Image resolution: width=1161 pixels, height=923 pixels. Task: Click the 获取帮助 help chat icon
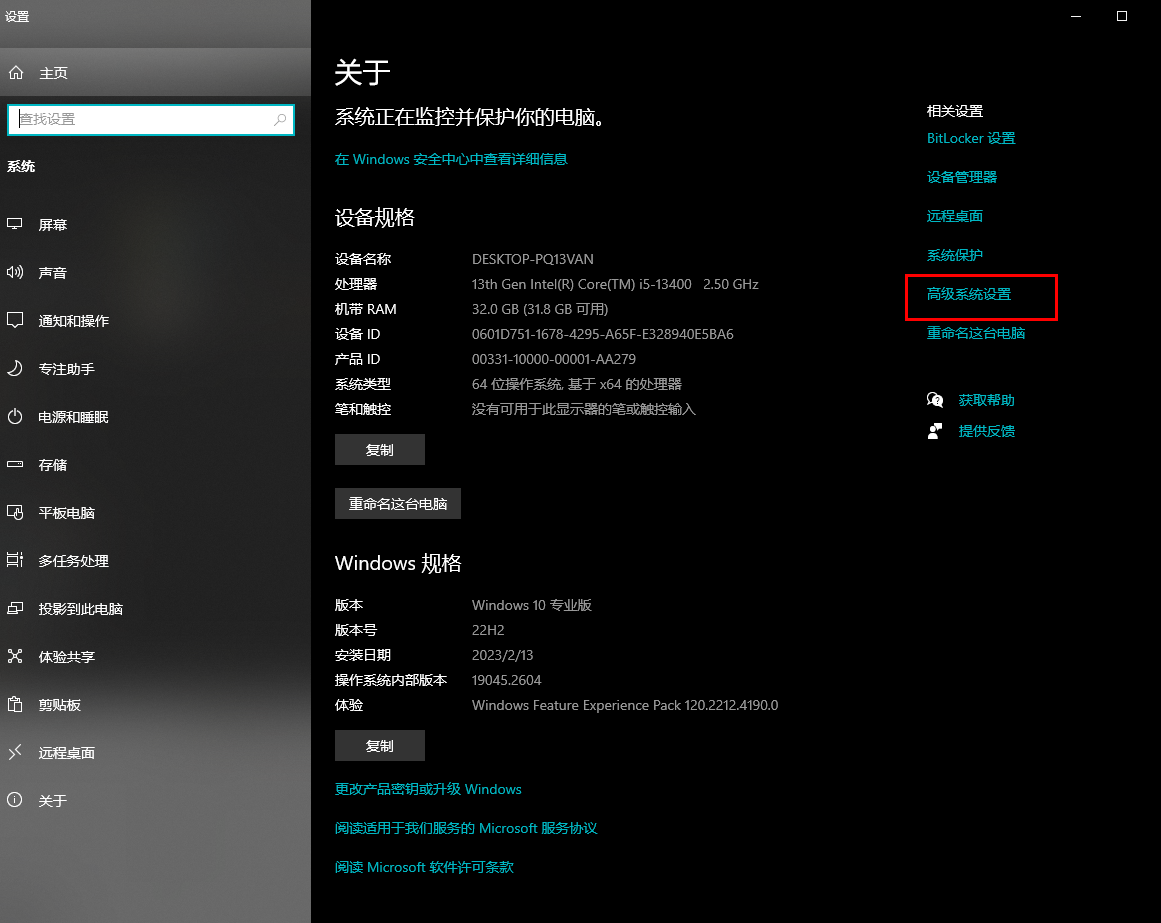[x=935, y=400]
